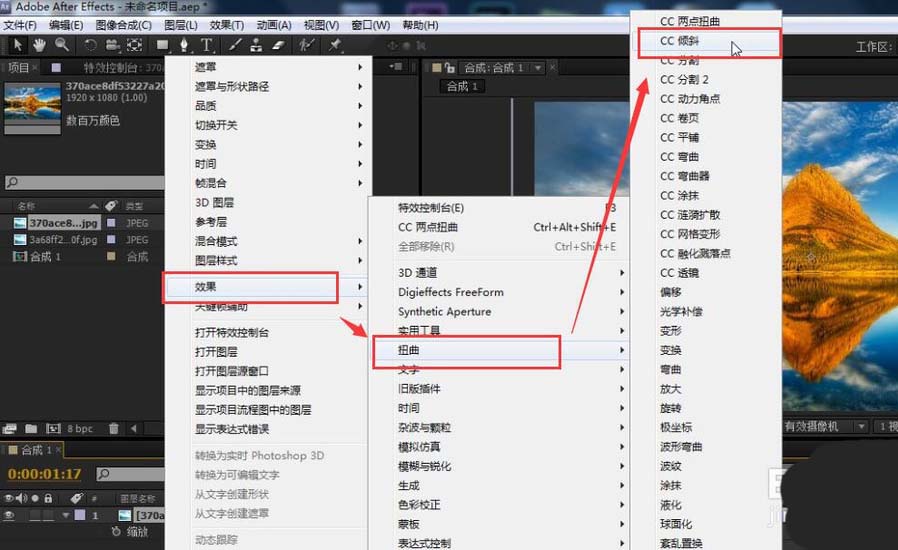Viewport: 898px width, 550px height.
Task: Open the 文件(F) menu
Action: [20, 25]
